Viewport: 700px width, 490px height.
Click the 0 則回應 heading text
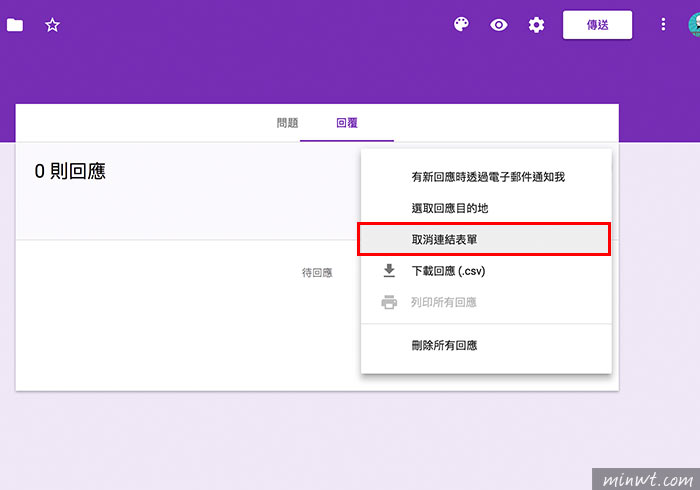(x=70, y=171)
